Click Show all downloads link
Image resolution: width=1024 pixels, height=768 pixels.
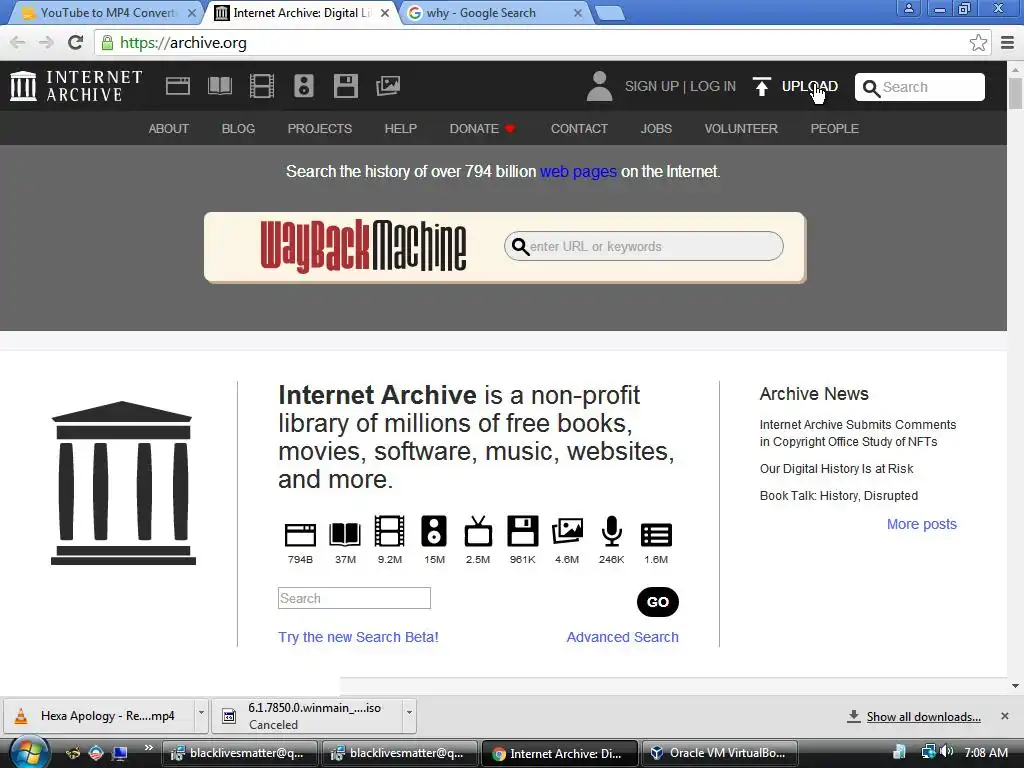[x=923, y=716]
